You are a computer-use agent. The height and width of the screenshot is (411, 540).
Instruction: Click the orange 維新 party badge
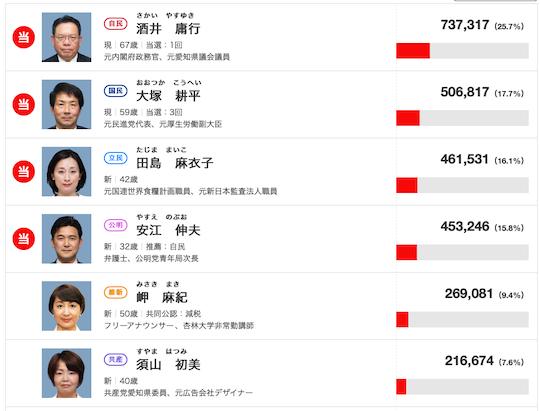click(x=115, y=292)
